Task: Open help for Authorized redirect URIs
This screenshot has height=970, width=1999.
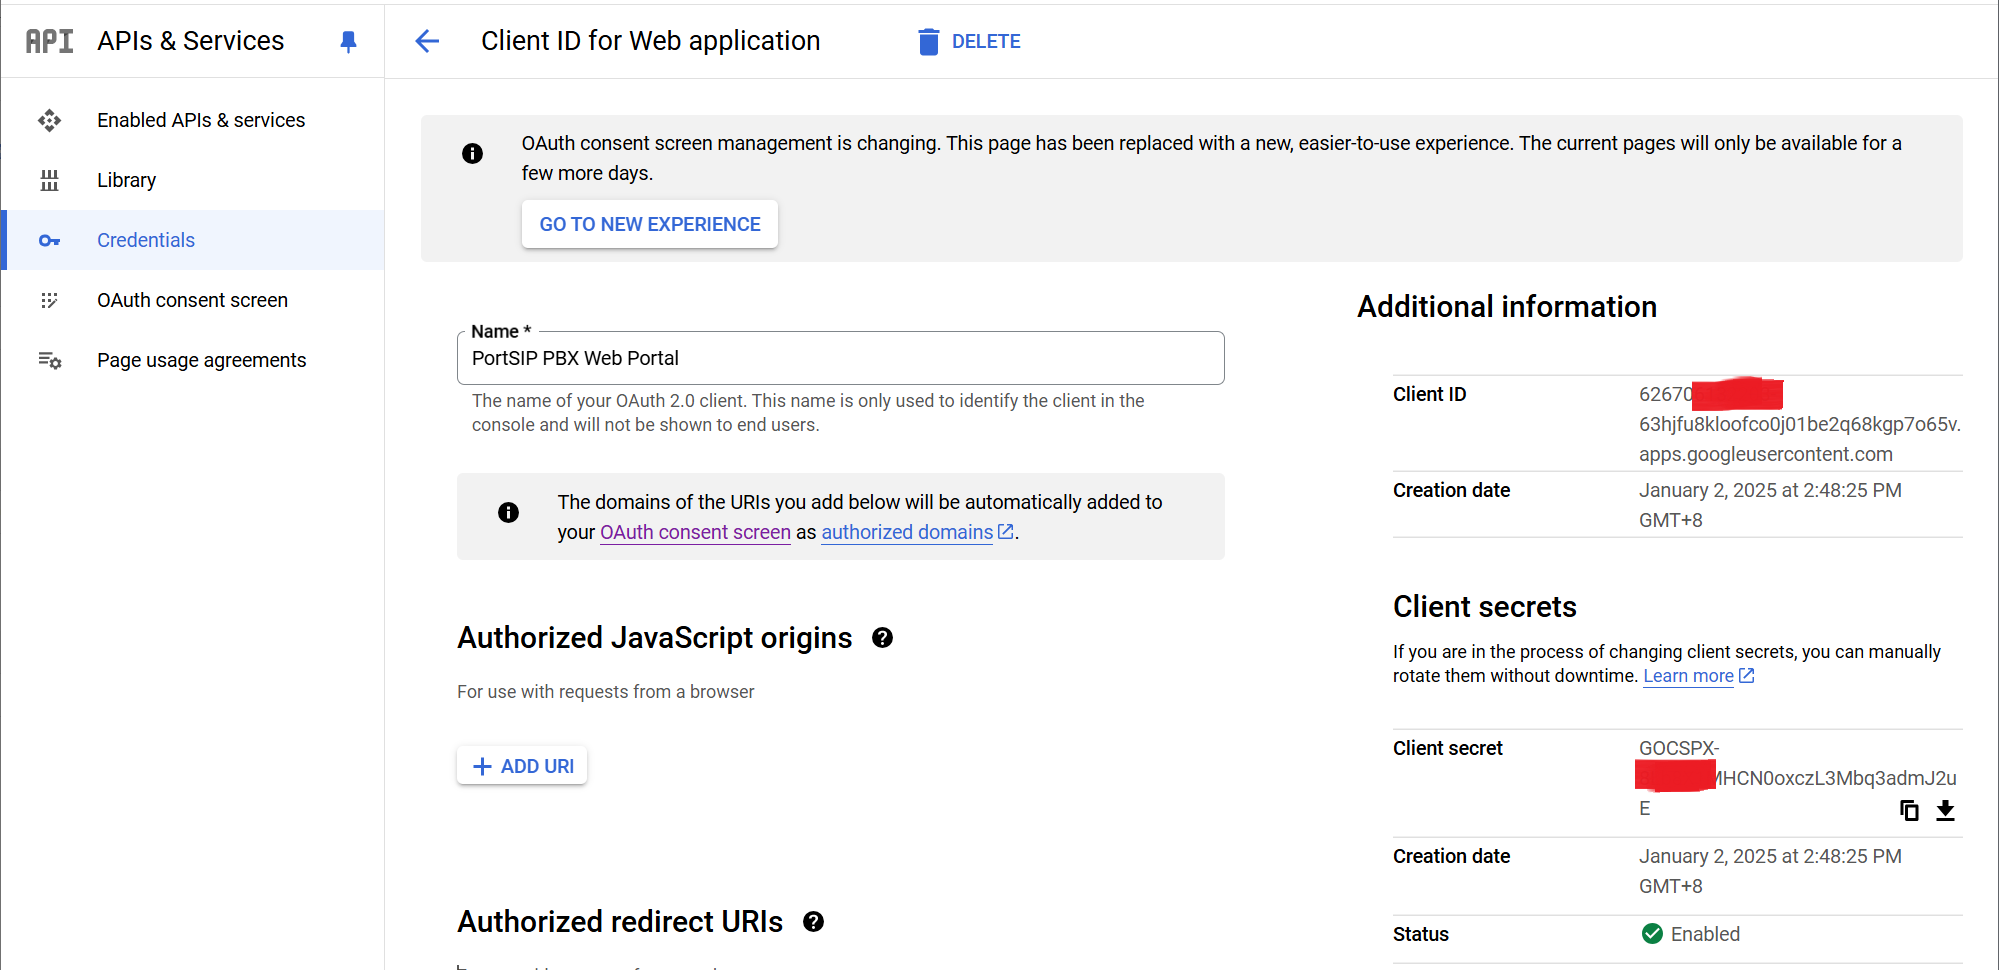Action: tap(813, 921)
